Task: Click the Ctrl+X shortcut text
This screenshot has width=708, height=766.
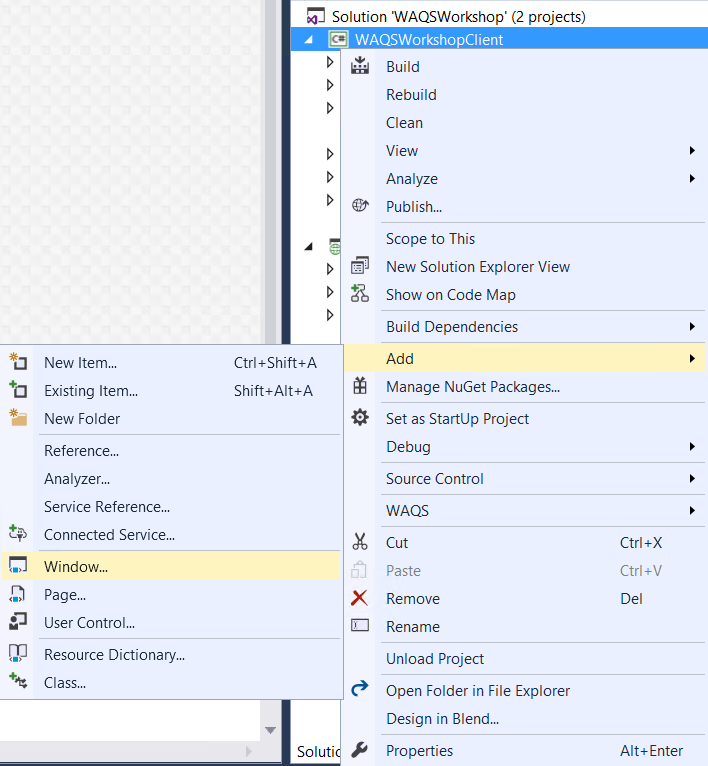Action: [641, 543]
